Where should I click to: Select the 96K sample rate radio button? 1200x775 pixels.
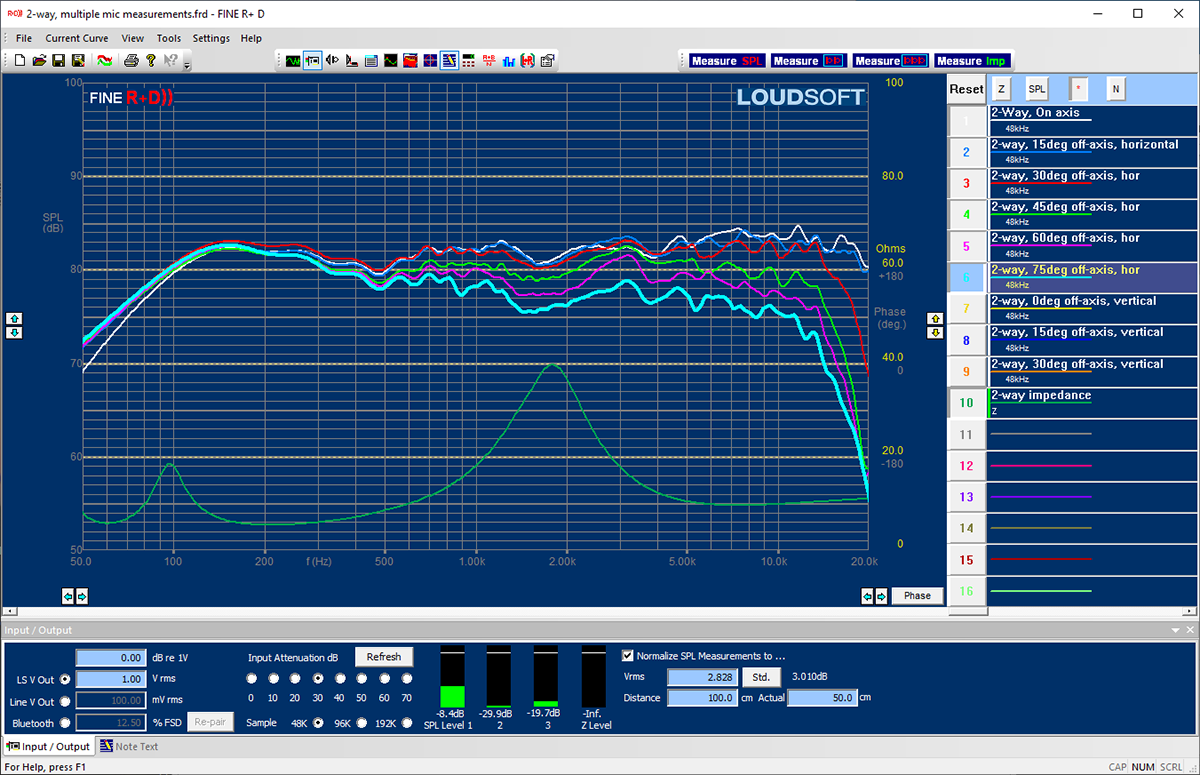[x=363, y=722]
